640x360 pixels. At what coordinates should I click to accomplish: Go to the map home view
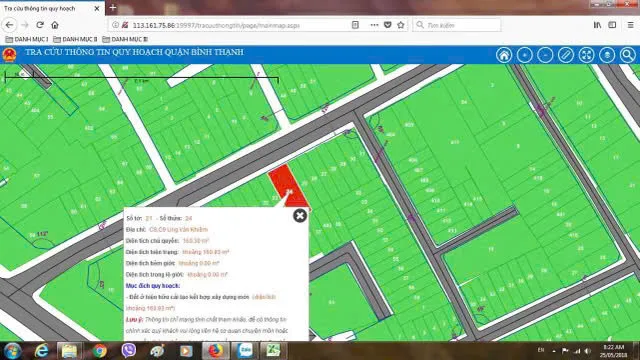[x=504, y=55]
